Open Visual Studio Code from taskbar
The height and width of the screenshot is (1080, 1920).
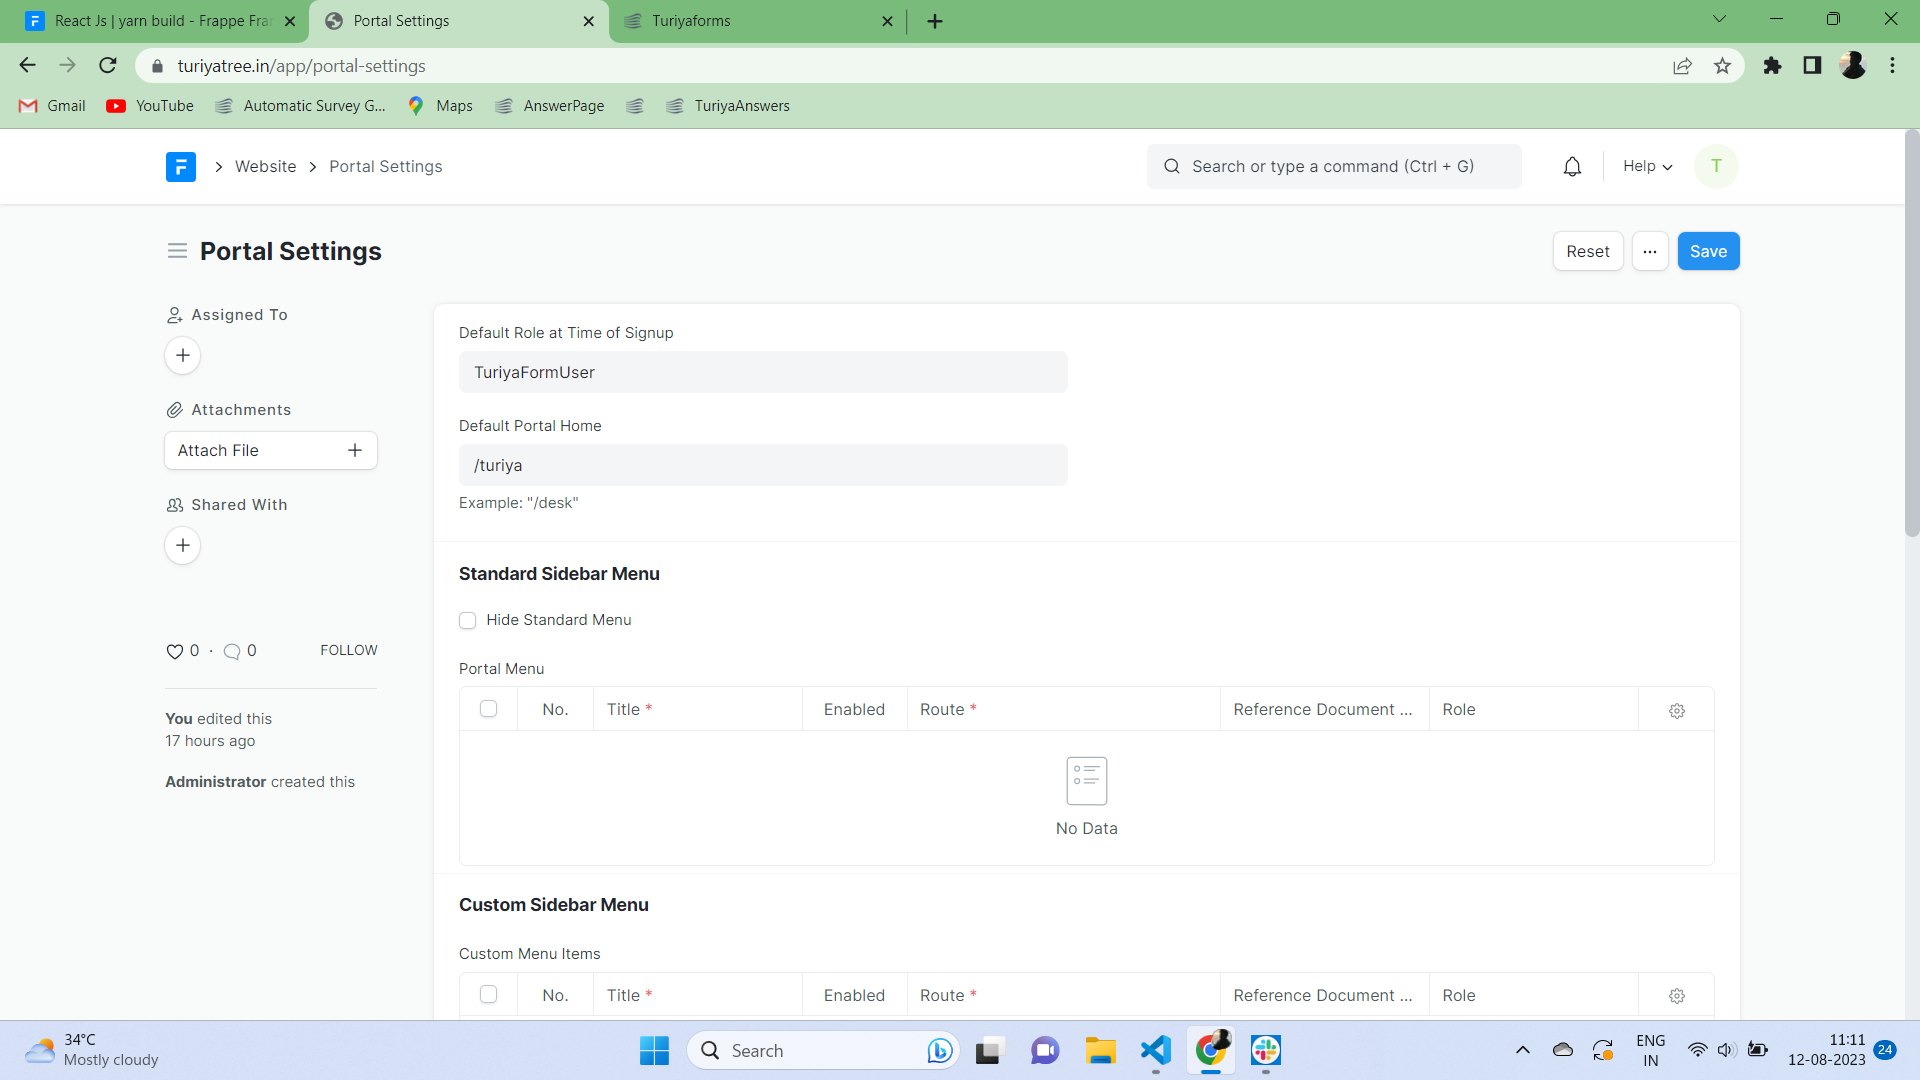click(x=1155, y=1050)
